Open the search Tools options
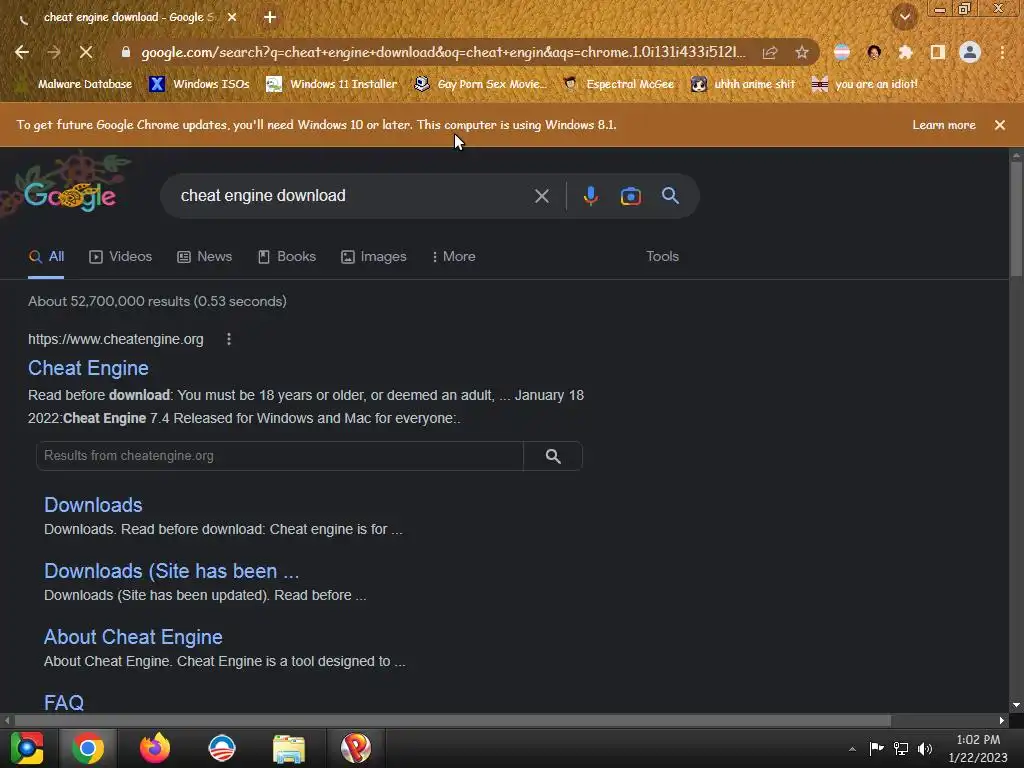Screen dimensions: 1024x768 click(662, 257)
